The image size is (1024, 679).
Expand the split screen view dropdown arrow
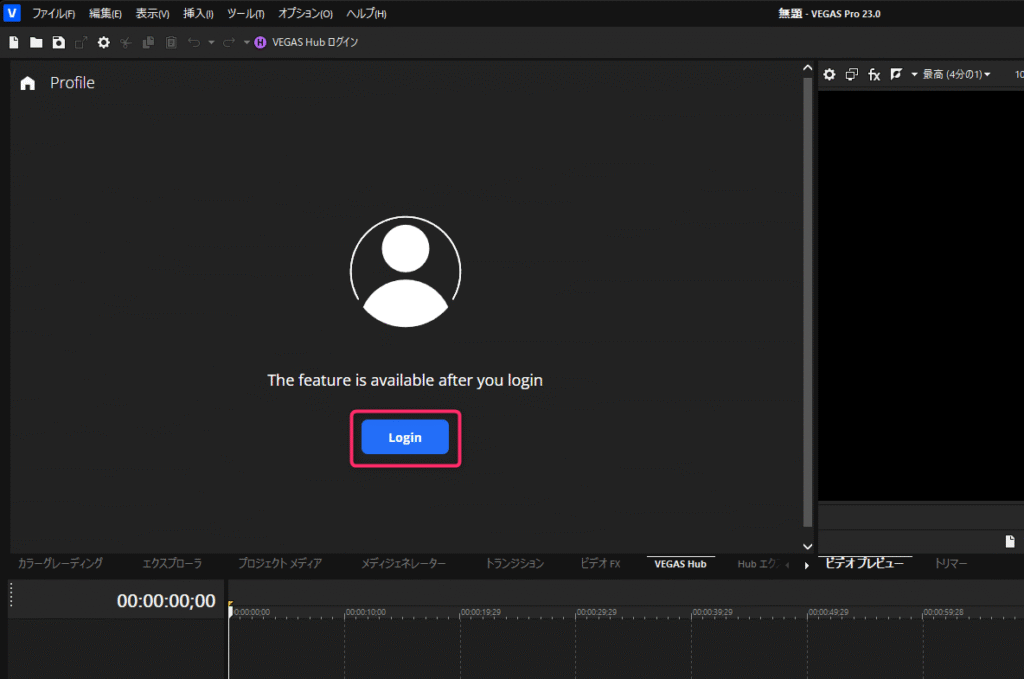click(914, 75)
